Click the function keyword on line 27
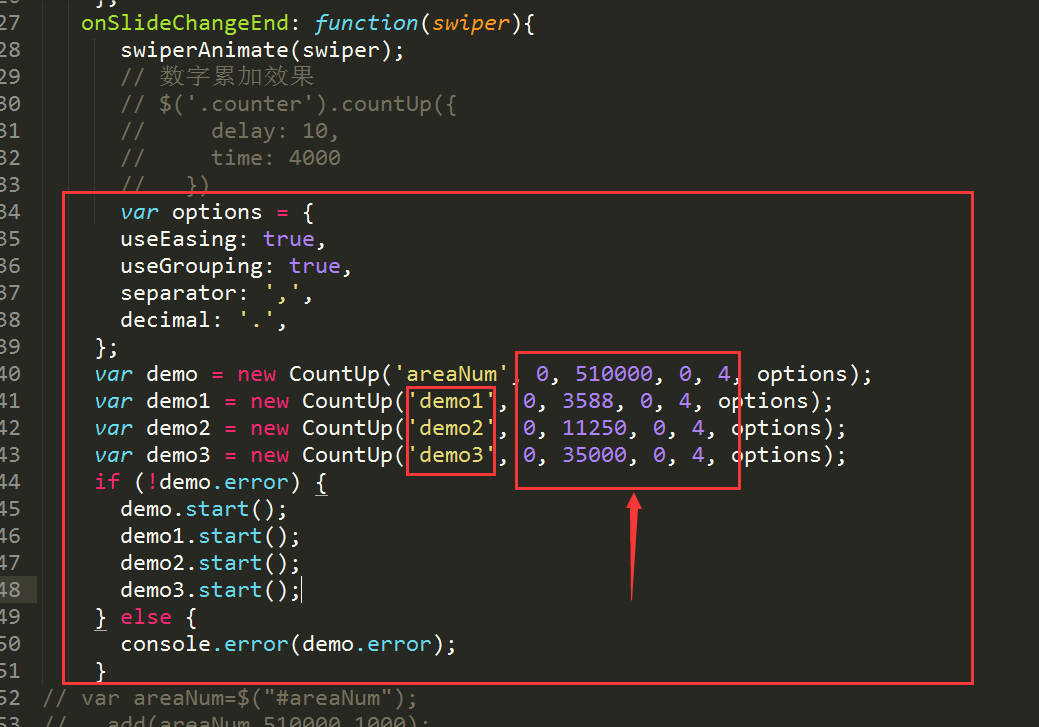Image resolution: width=1039 pixels, height=727 pixels. coord(366,23)
